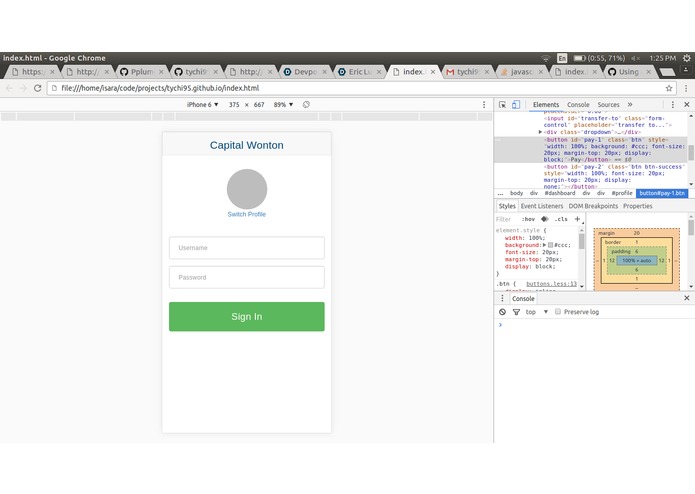Open the battery status indicator
Viewport: 695px width, 494px height.
pyautogui.click(x=599, y=58)
